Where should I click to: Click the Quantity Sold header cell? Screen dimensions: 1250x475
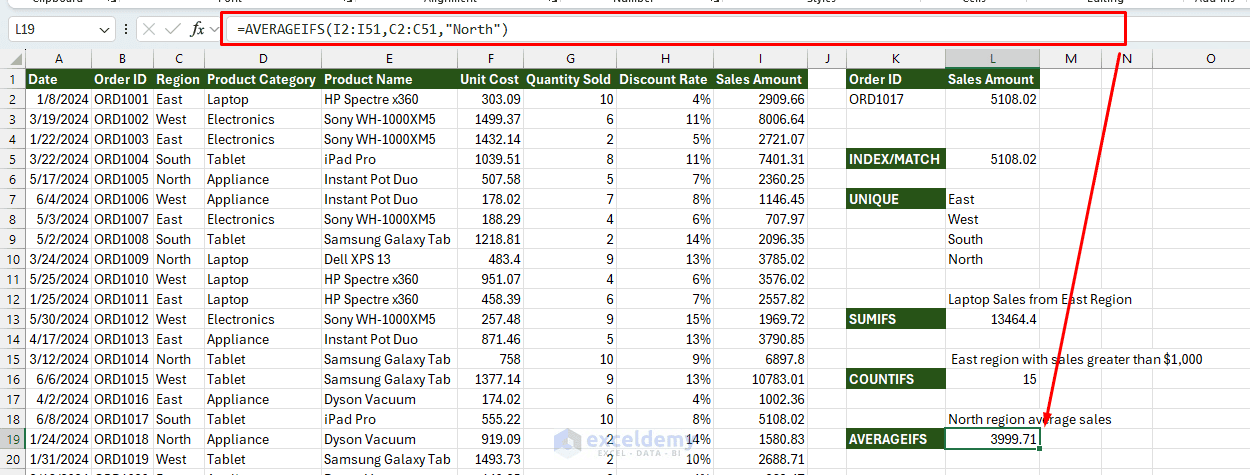click(569, 79)
